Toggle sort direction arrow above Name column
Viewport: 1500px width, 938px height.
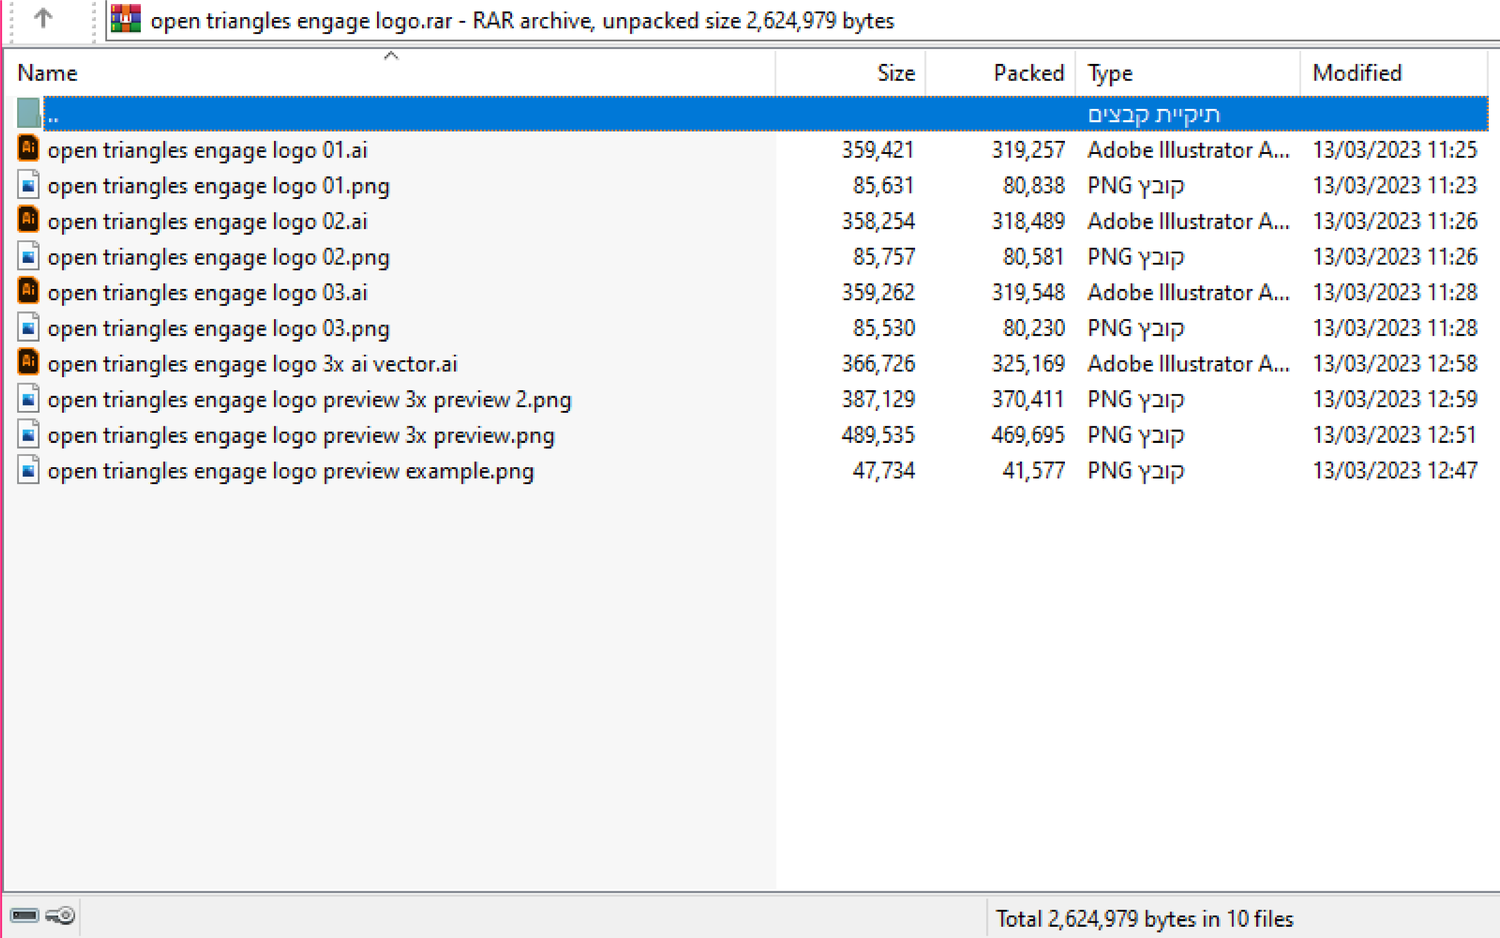click(x=391, y=56)
